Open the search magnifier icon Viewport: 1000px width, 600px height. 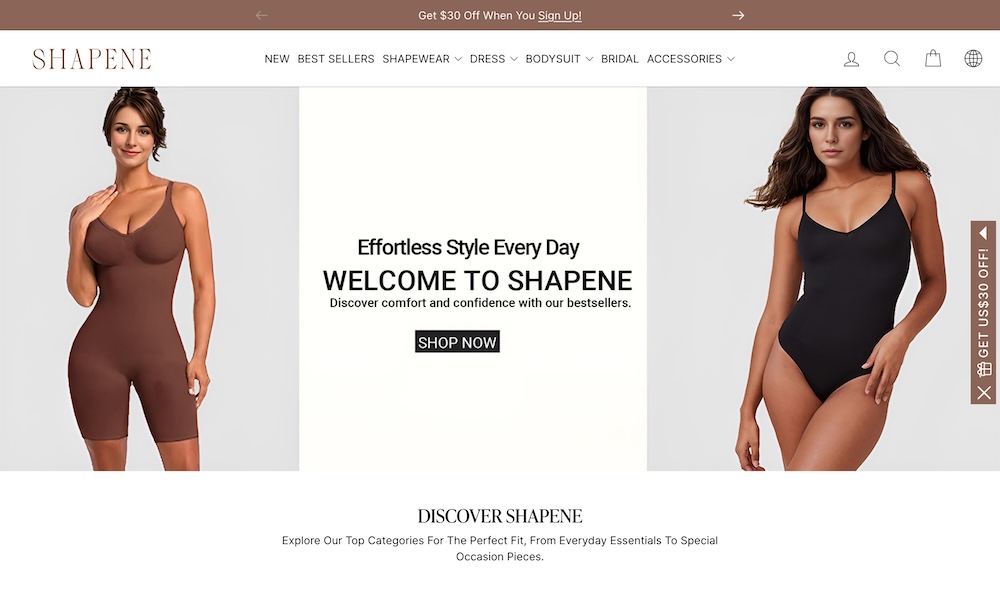(x=892, y=59)
